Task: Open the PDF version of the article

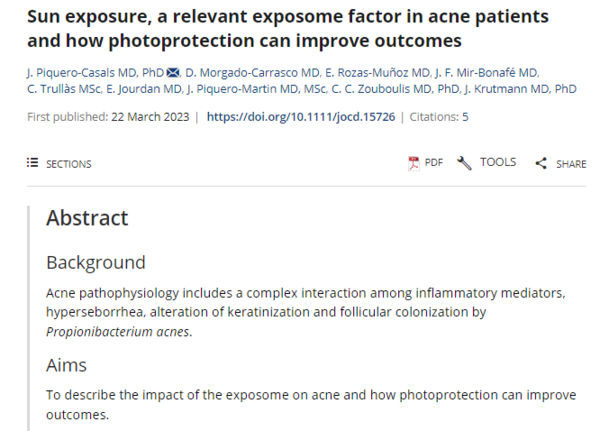Action: click(433, 163)
